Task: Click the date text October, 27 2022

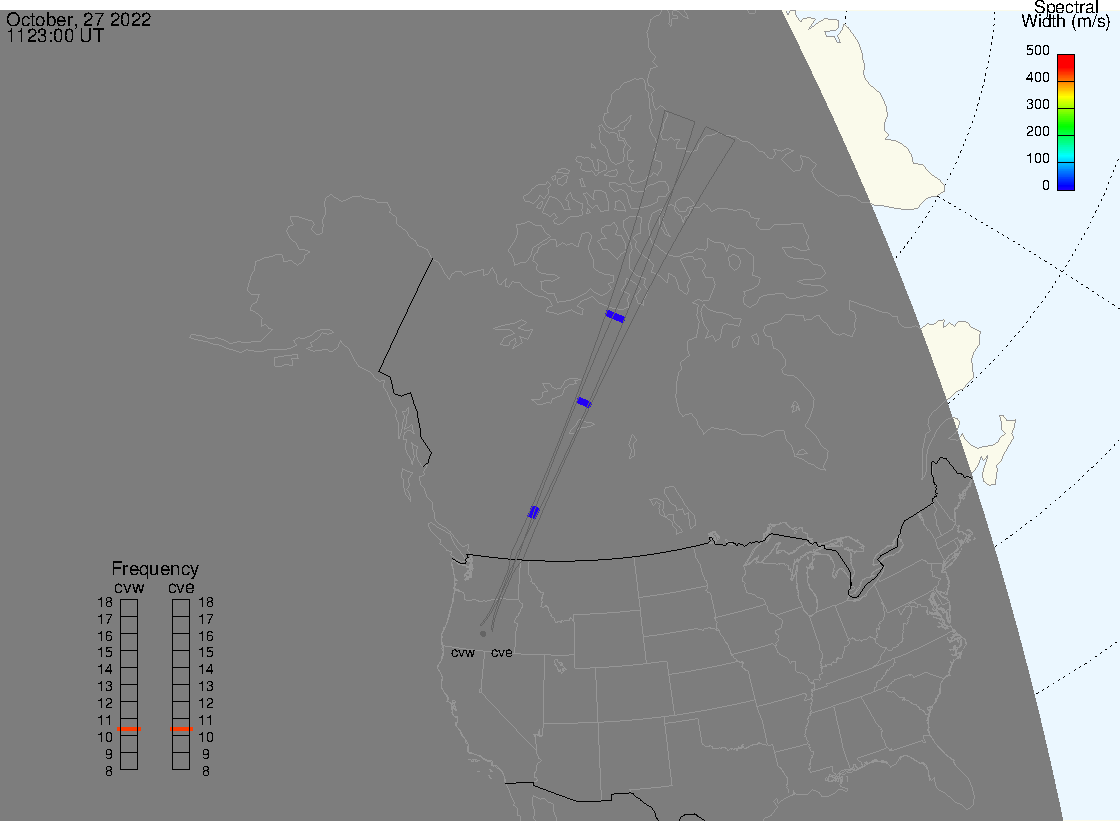Action: [79, 19]
